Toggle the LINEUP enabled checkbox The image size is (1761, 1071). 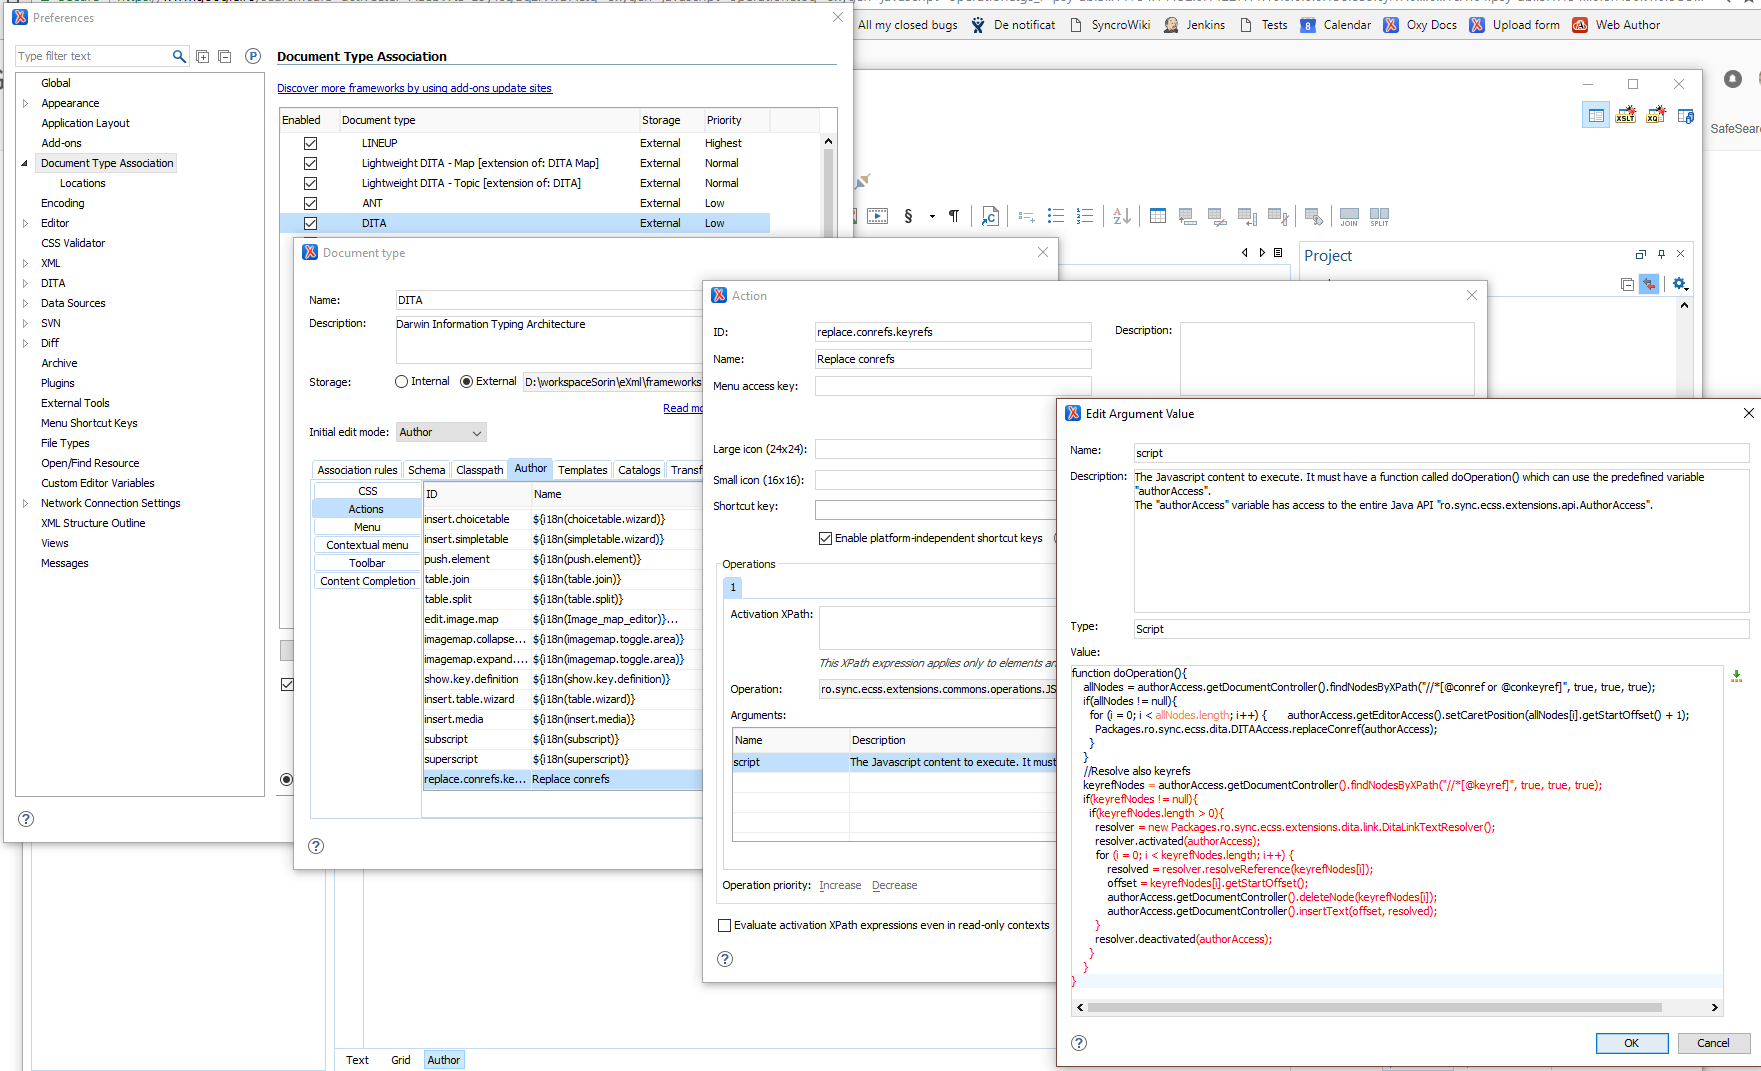(310, 143)
